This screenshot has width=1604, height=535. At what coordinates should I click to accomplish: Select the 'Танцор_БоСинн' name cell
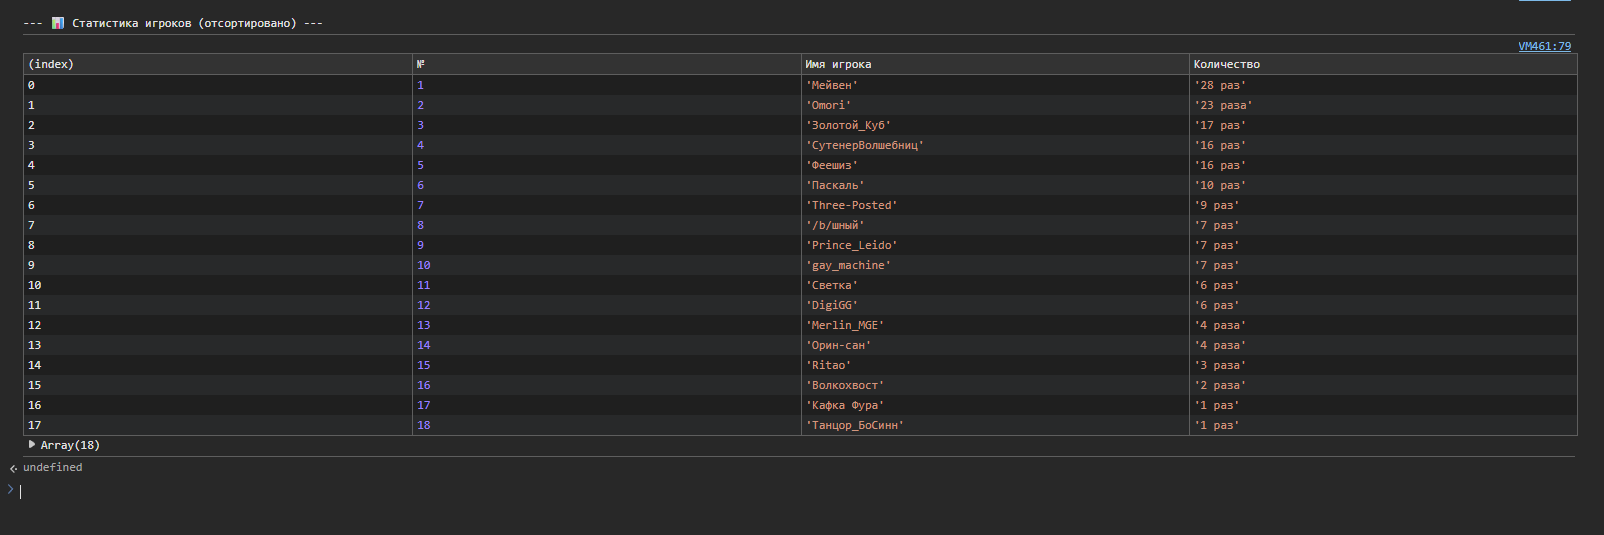click(855, 425)
